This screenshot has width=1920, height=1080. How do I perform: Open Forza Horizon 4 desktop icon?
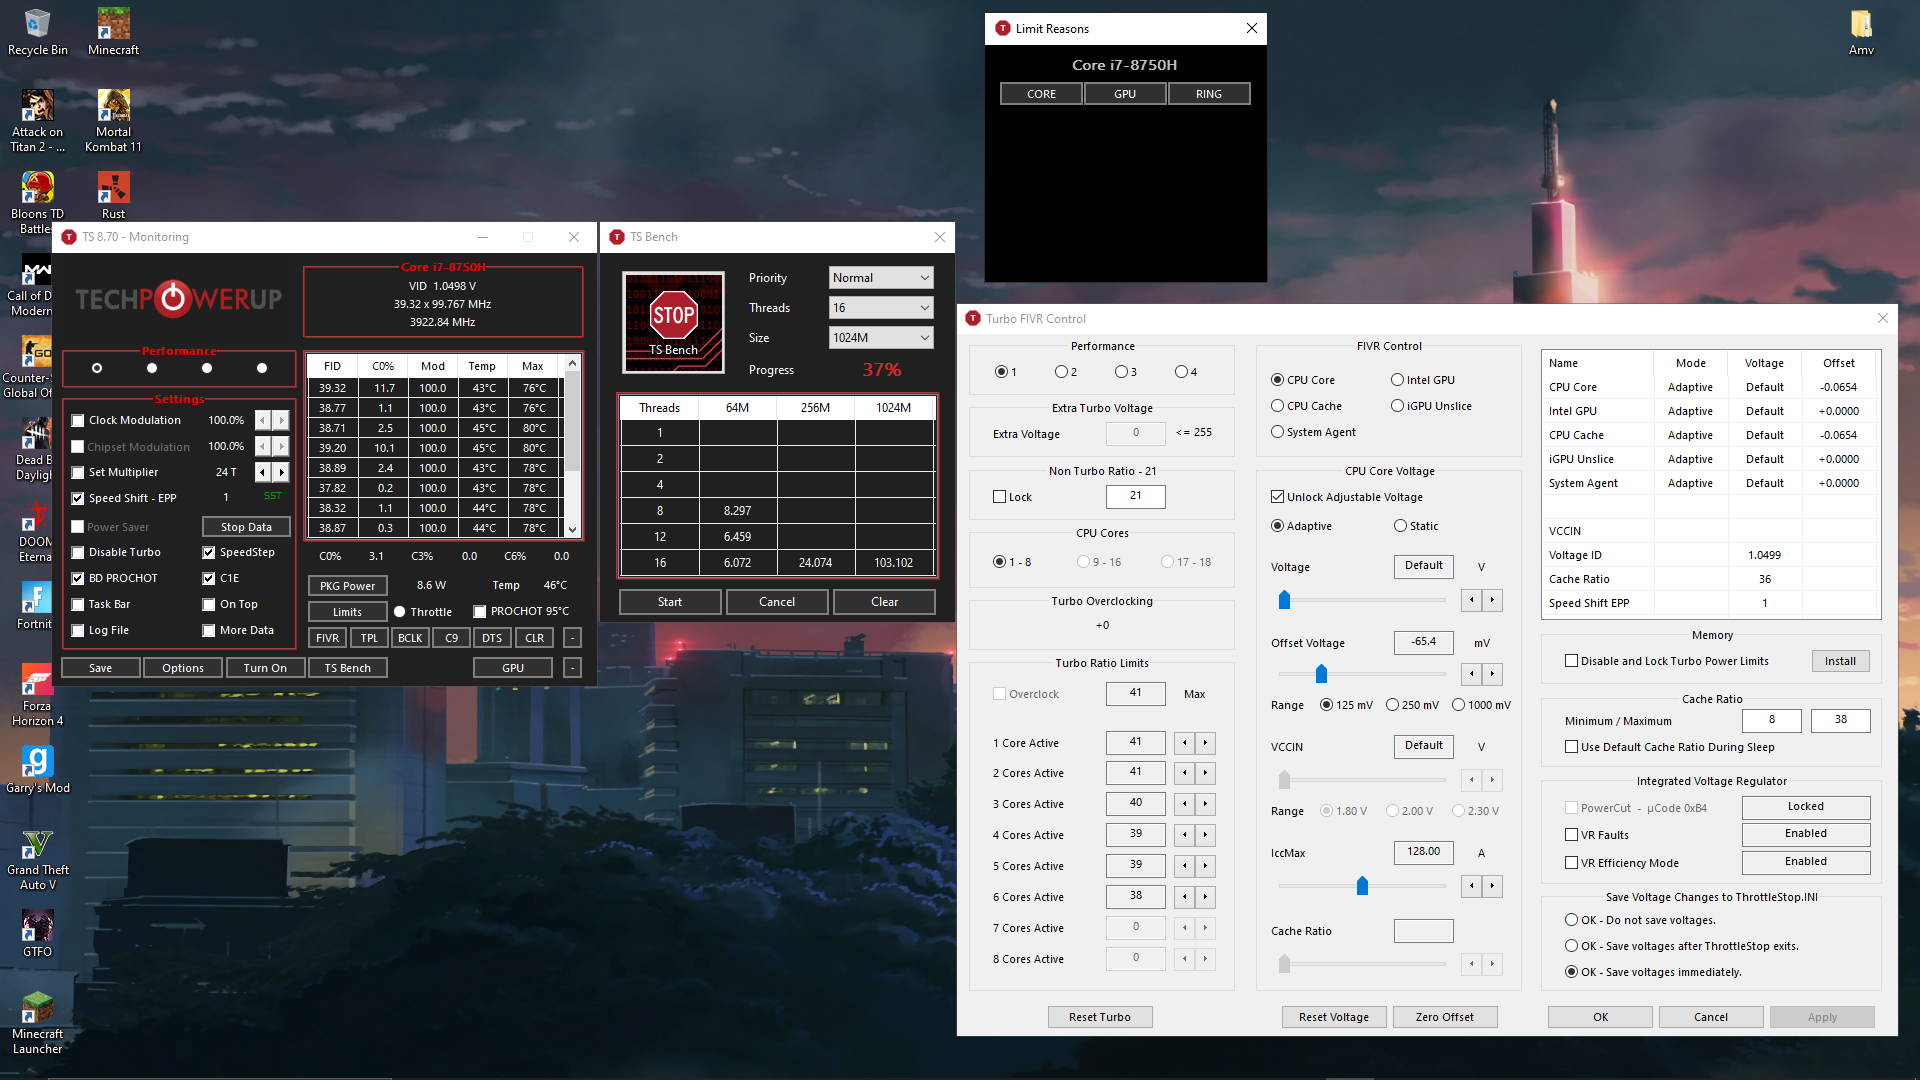click(x=37, y=695)
